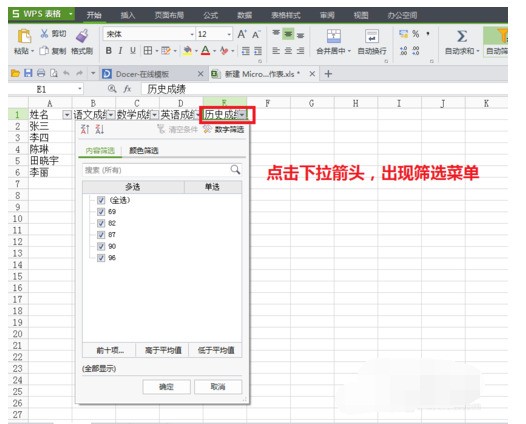
Task: Click the fill color bucket icon
Action: point(187,51)
